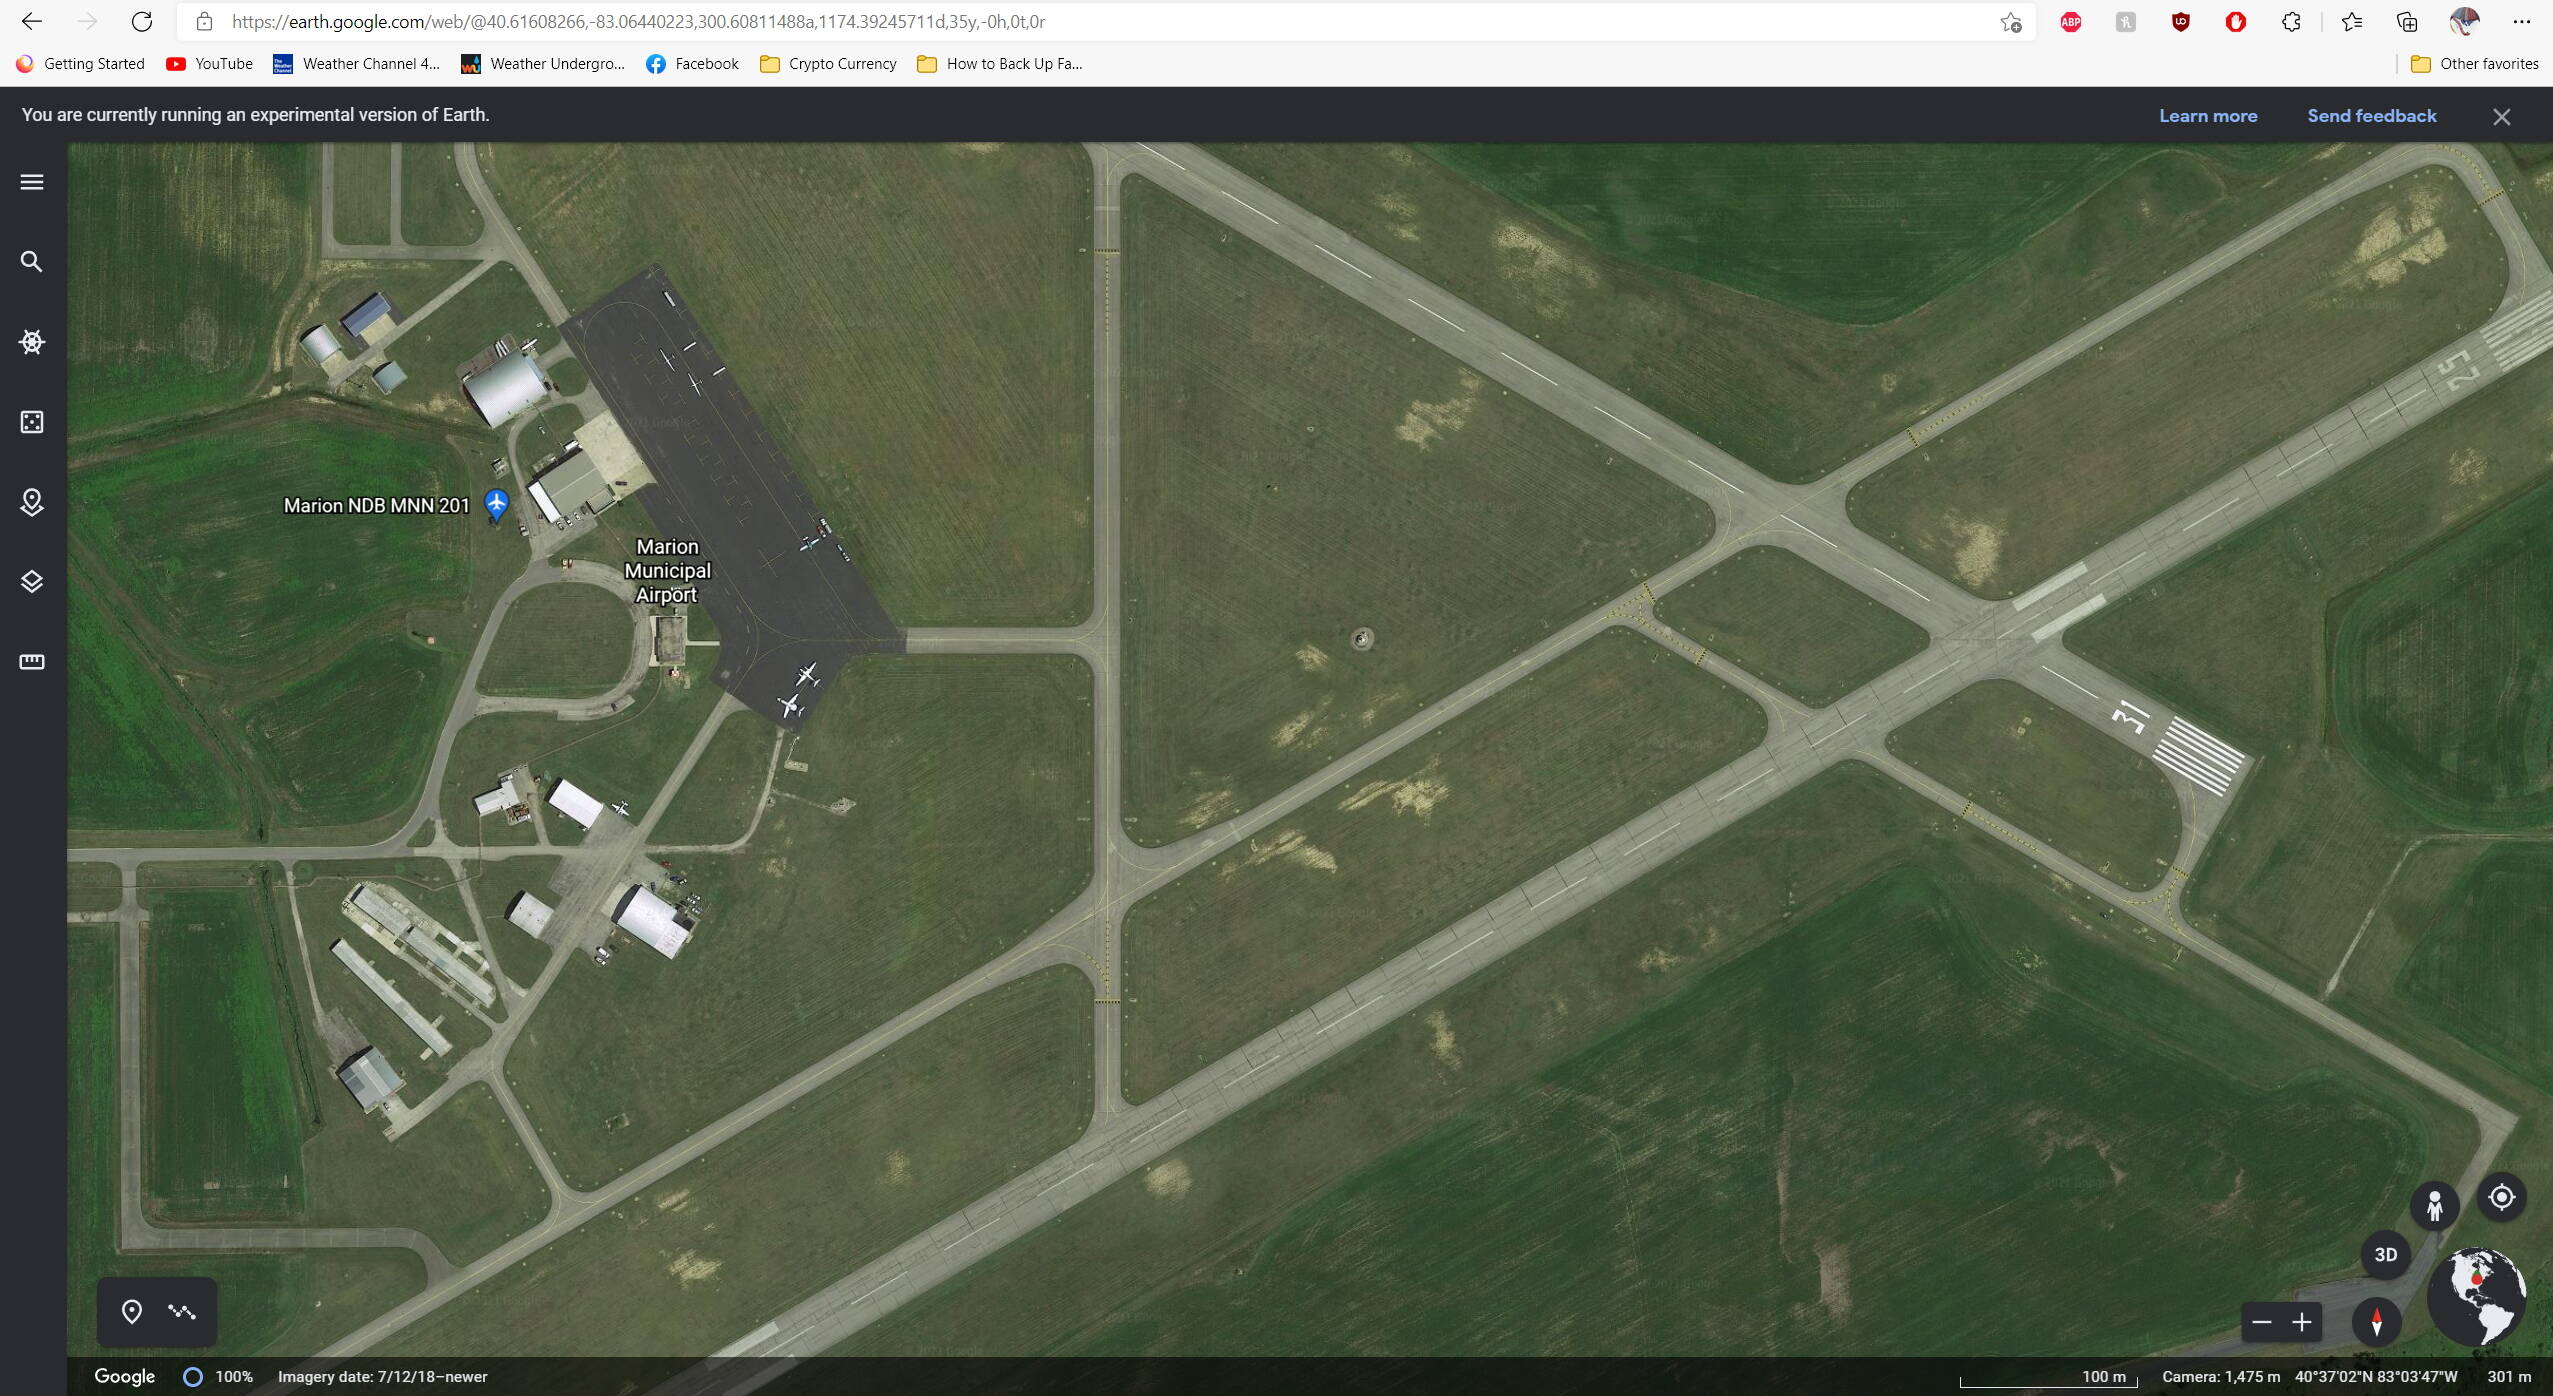Viewport: 2553px width, 1396px height.
Task: Click Send feedback link
Action: 2371,116
